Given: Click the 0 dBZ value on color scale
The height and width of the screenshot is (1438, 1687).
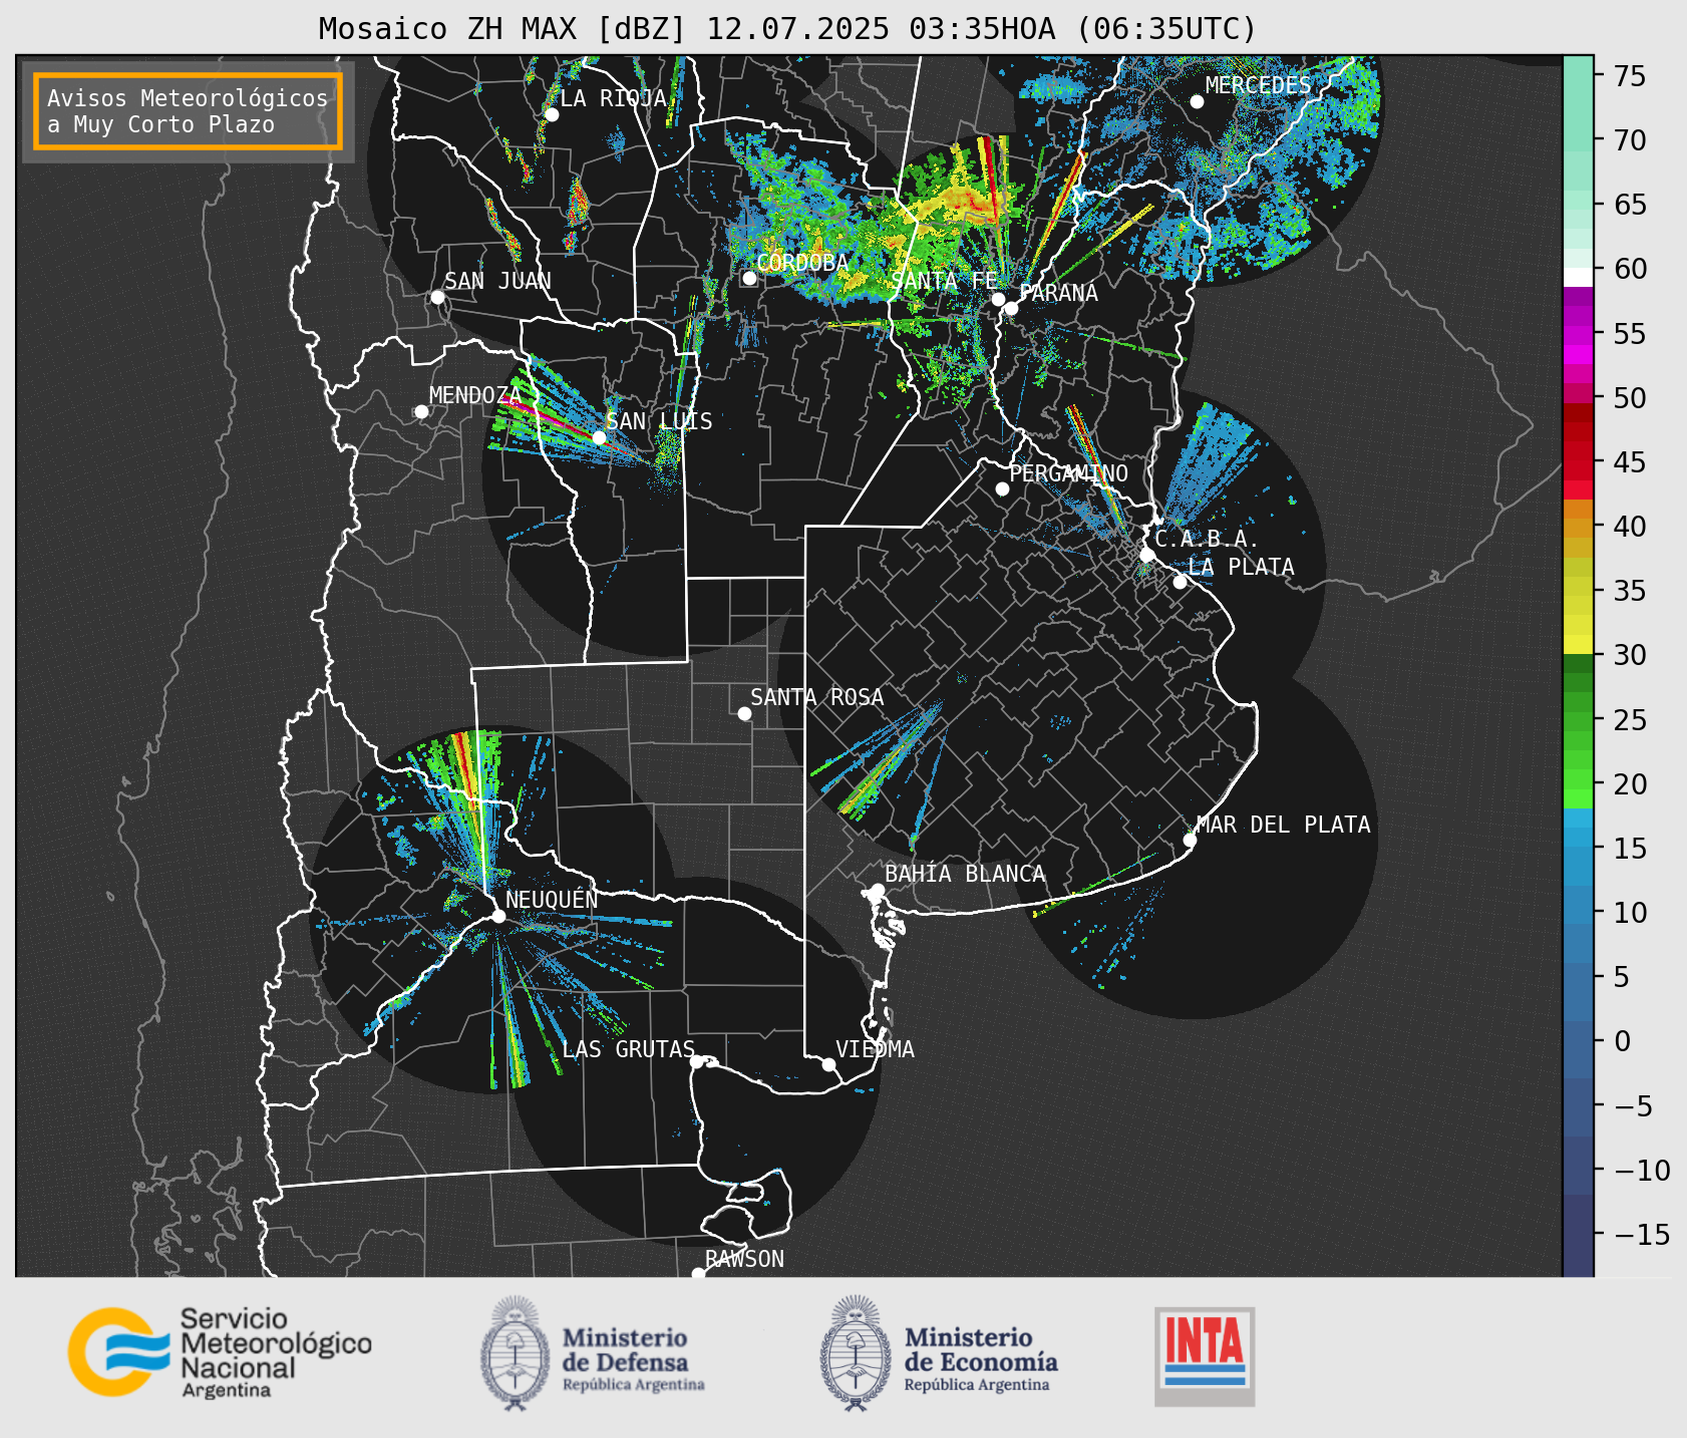Looking at the screenshot, I should (x=1622, y=1041).
